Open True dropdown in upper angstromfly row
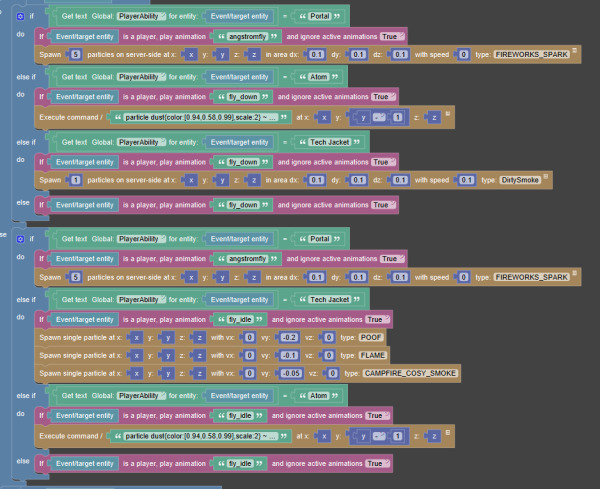600x489 pixels. [392, 37]
